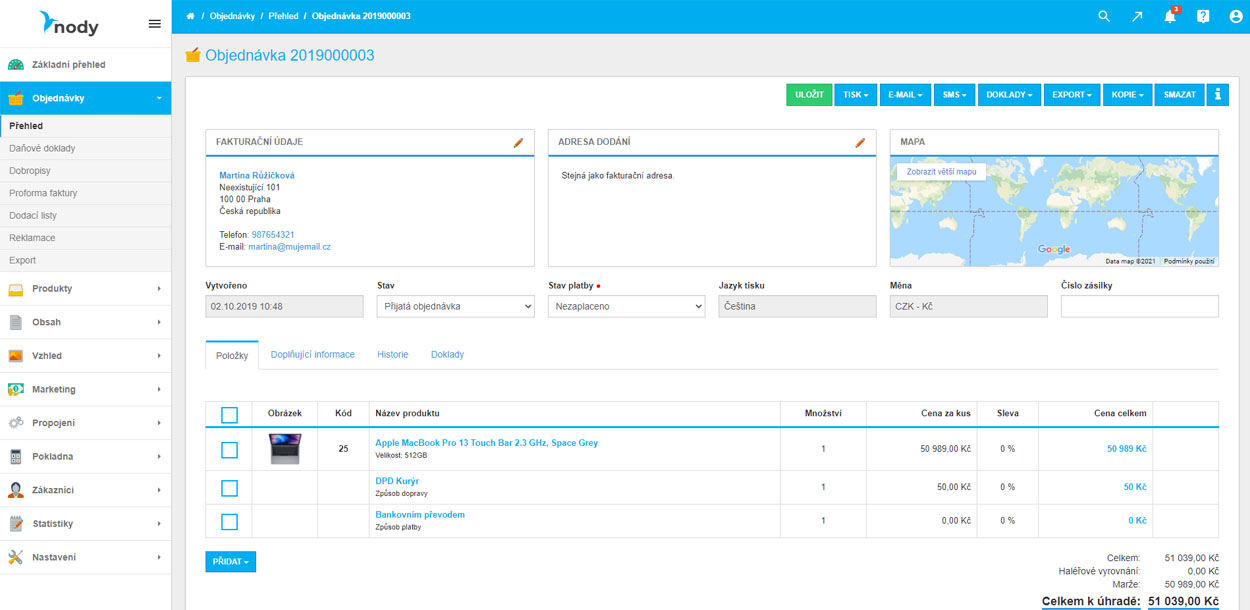Open notifications bell icon
Screen dimensions: 1250x610
tap(1169, 17)
